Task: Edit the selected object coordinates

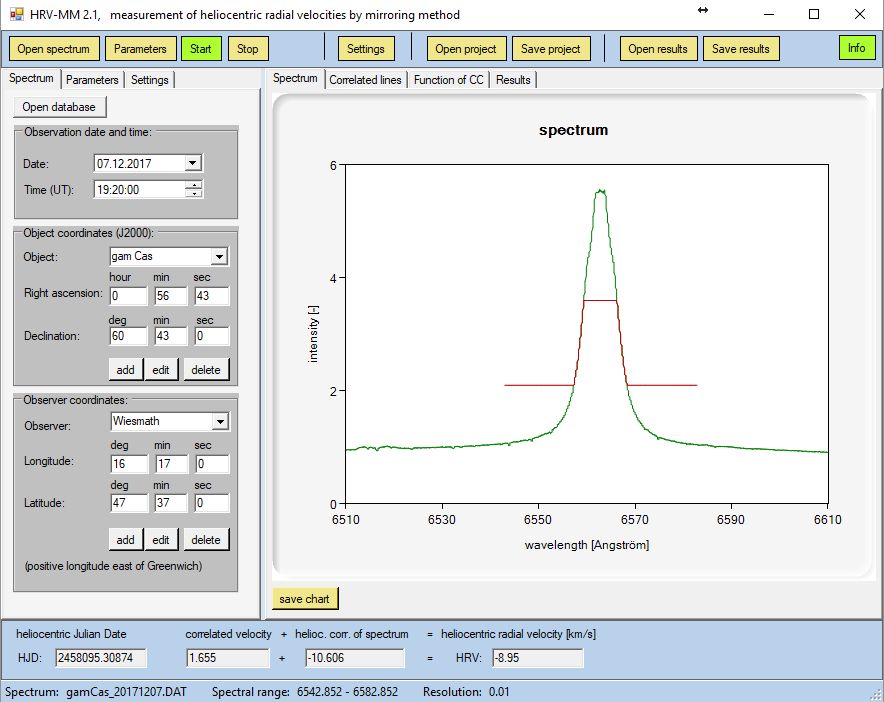Action: click(161, 370)
